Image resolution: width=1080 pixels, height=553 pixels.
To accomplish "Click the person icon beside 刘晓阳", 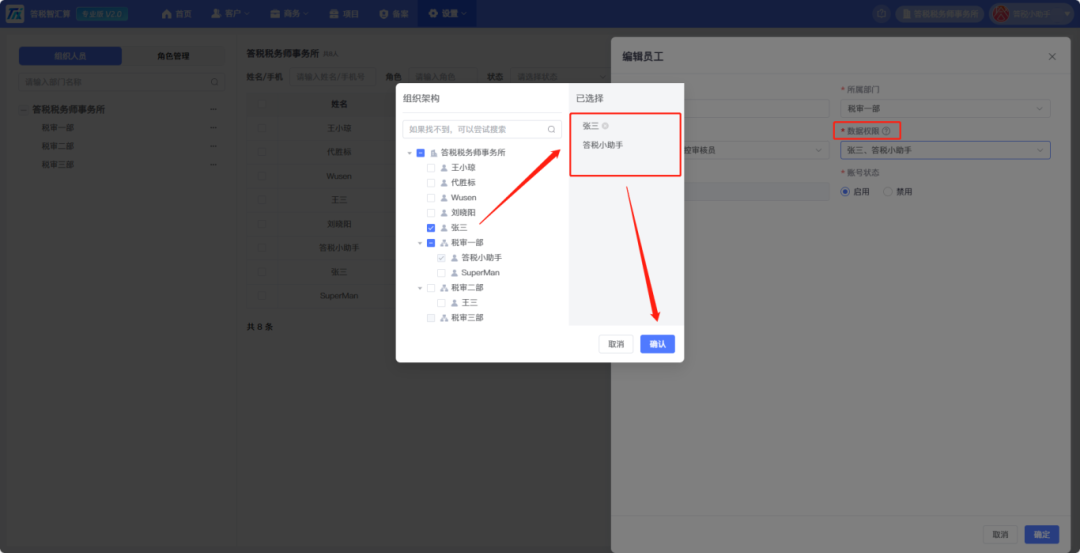I will coord(444,213).
